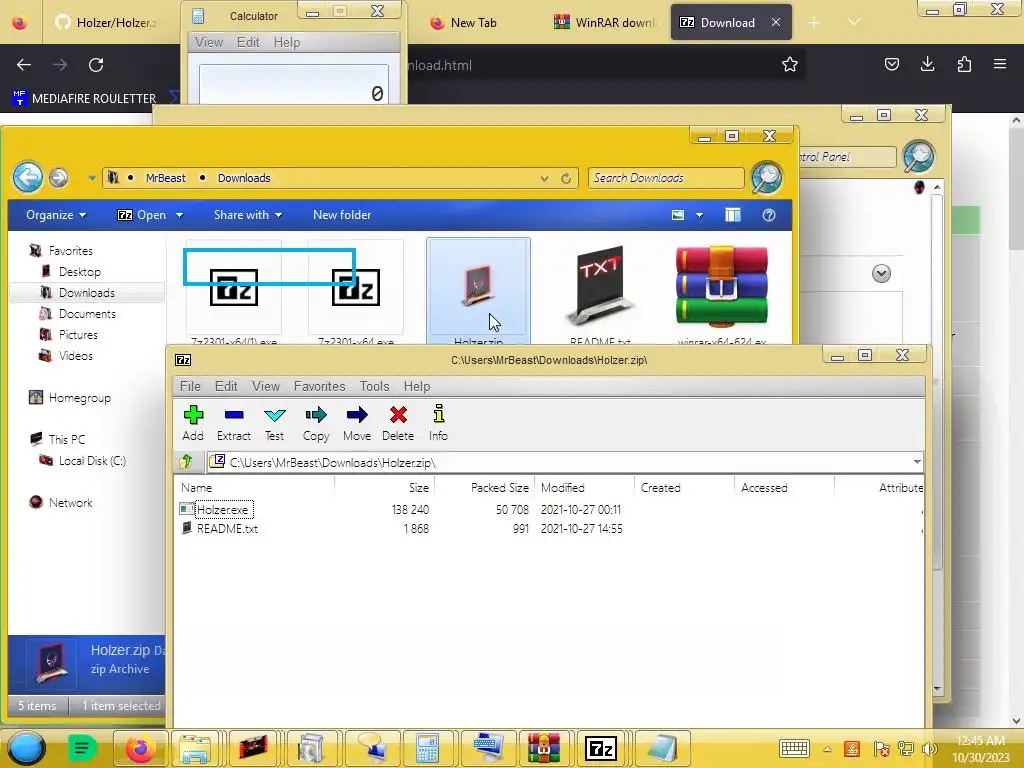Open Firefox hamburger application menu
Screen dimensions: 1024x768
pyautogui.click(x=1000, y=64)
